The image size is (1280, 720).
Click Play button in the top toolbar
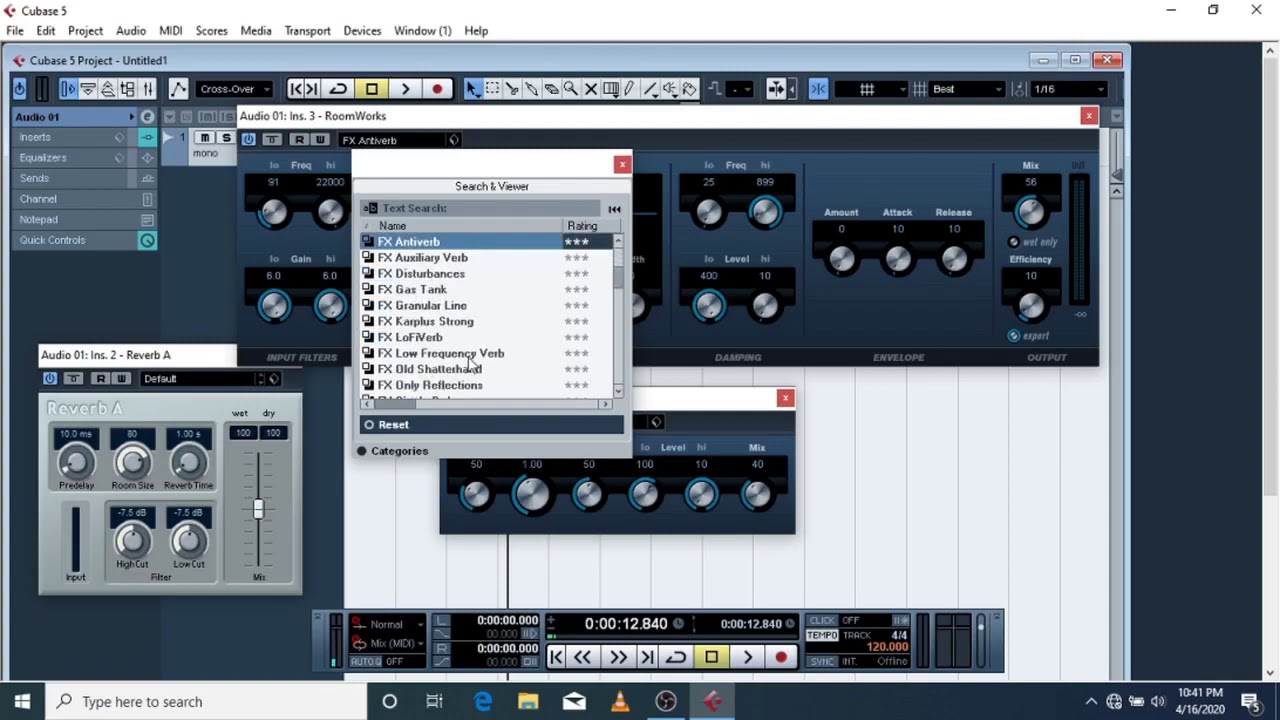coord(405,89)
